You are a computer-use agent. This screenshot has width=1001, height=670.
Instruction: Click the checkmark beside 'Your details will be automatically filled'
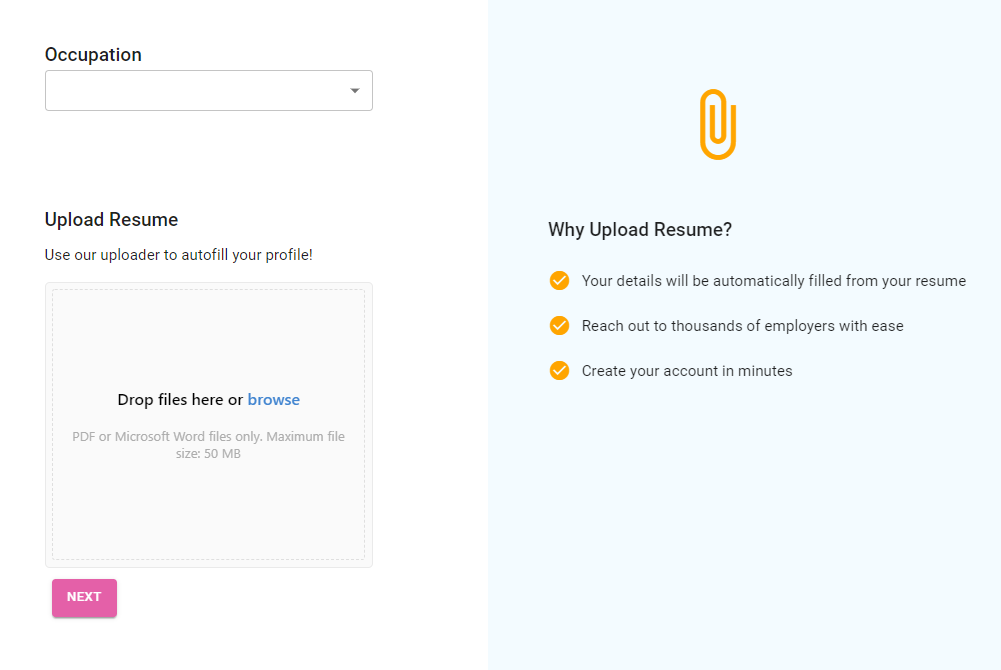point(559,280)
